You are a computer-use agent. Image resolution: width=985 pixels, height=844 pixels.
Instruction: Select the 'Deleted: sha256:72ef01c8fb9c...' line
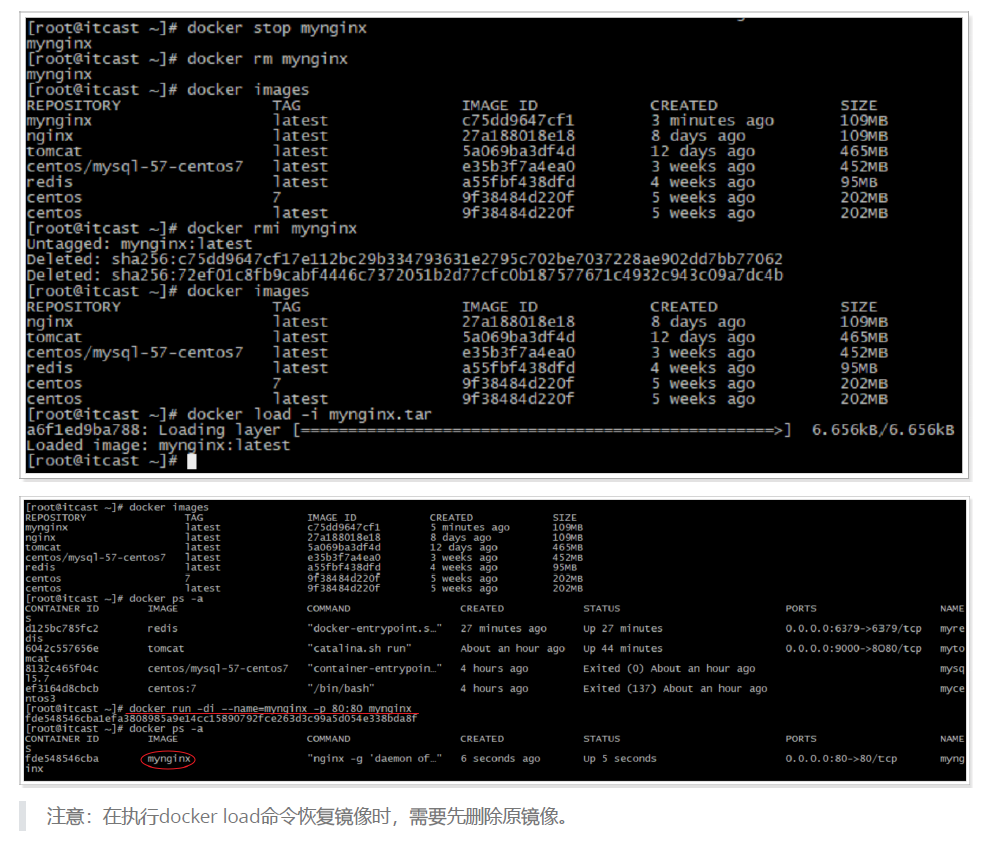click(405, 275)
